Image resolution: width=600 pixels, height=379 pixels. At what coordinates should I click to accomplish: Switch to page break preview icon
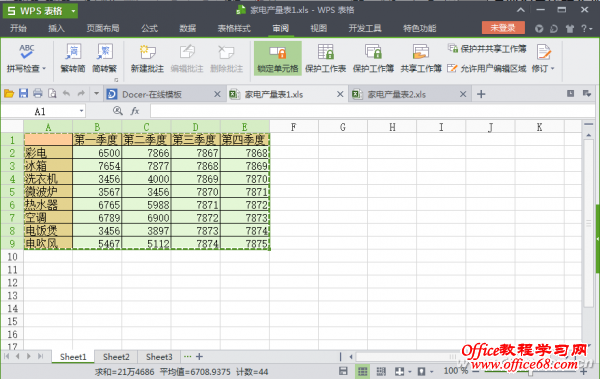(x=381, y=371)
